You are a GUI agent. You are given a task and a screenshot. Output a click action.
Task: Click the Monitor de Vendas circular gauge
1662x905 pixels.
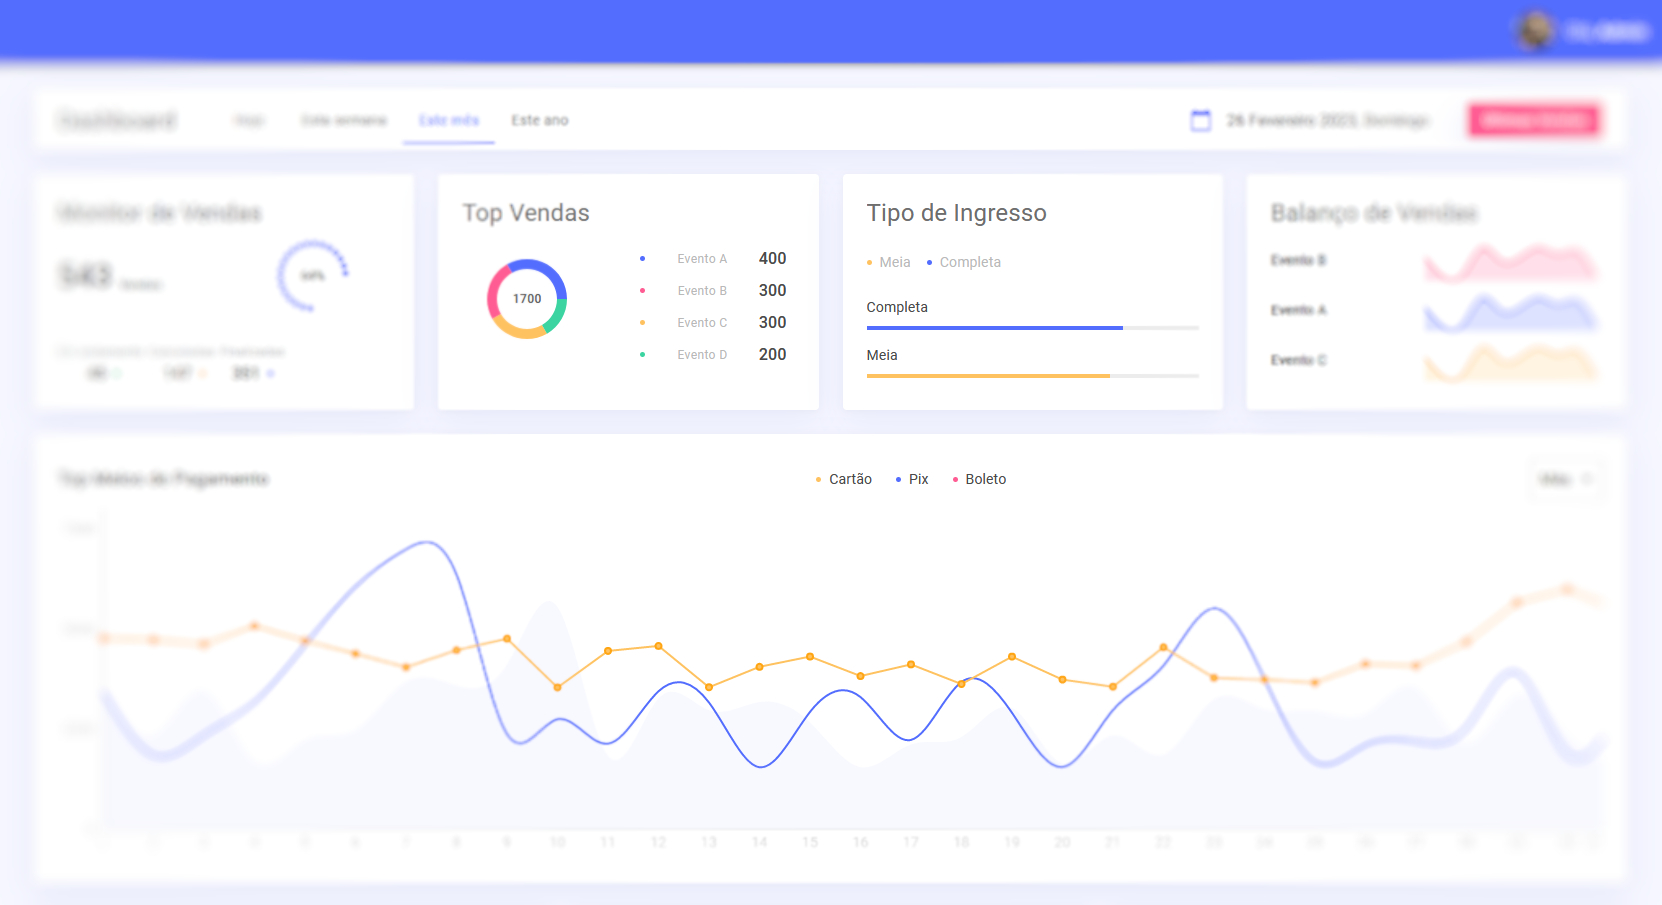313,275
